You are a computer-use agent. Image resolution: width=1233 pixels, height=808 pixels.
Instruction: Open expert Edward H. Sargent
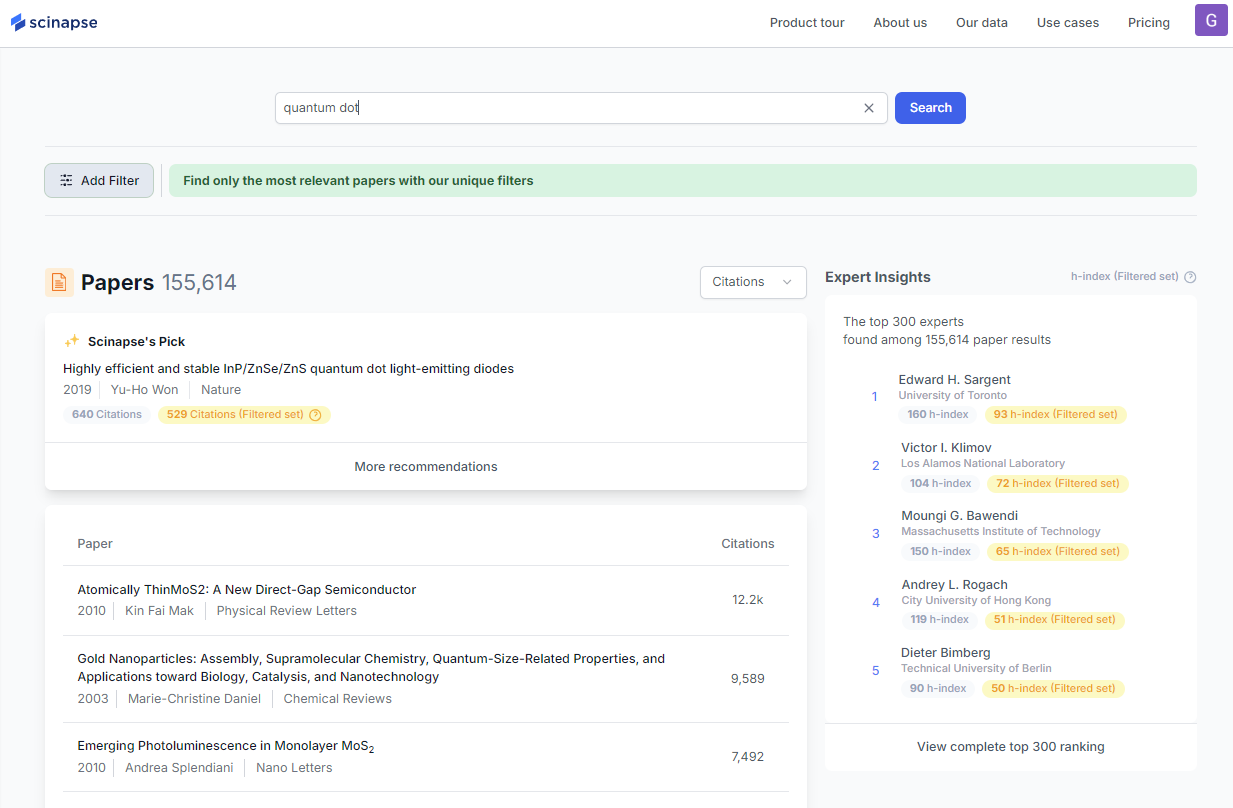(954, 379)
